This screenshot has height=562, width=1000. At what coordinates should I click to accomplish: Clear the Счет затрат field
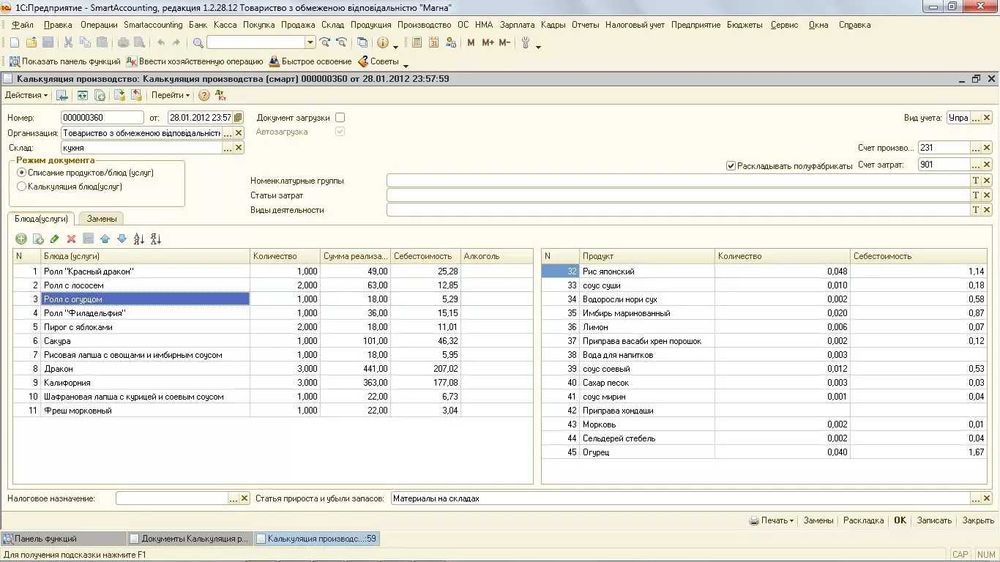pos(987,164)
